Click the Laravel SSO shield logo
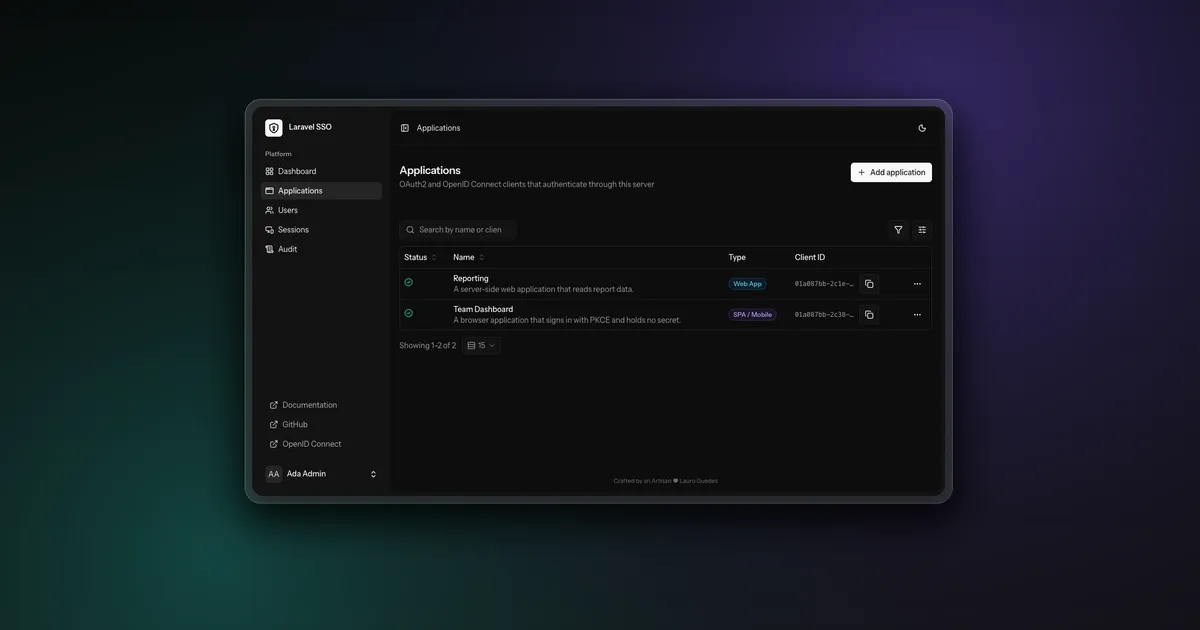 coord(274,128)
